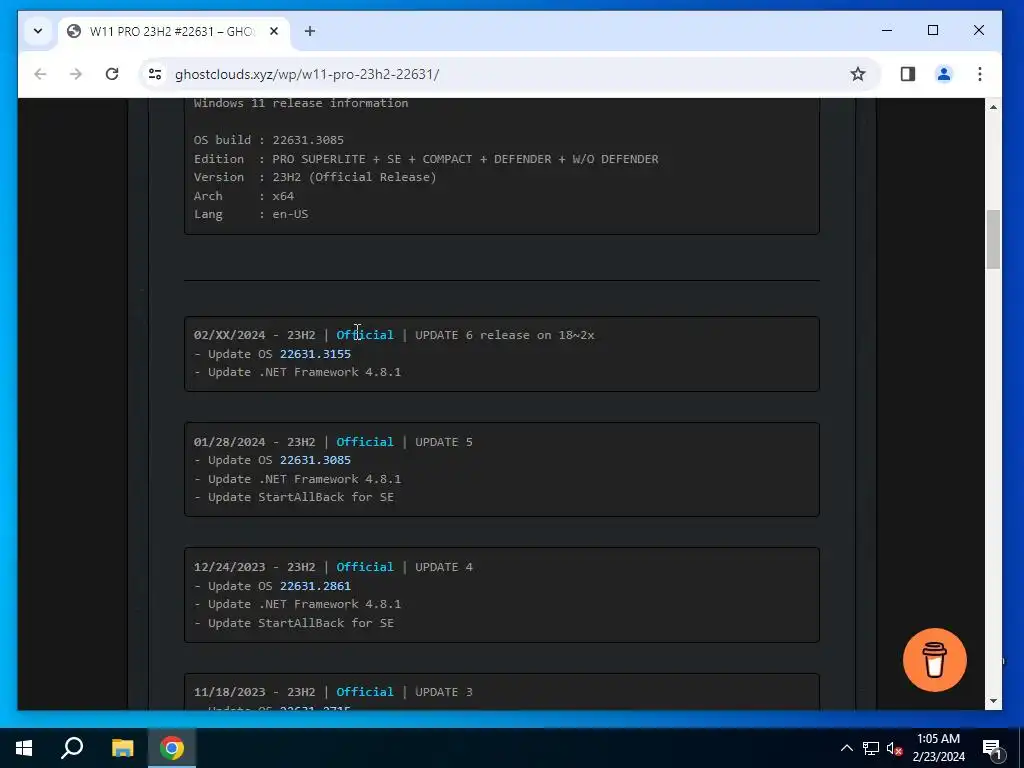Screen dimensions: 1024x768
Task: Click the 'Lang : en-US' line
Action: pyautogui.click(x=251, y=214)
